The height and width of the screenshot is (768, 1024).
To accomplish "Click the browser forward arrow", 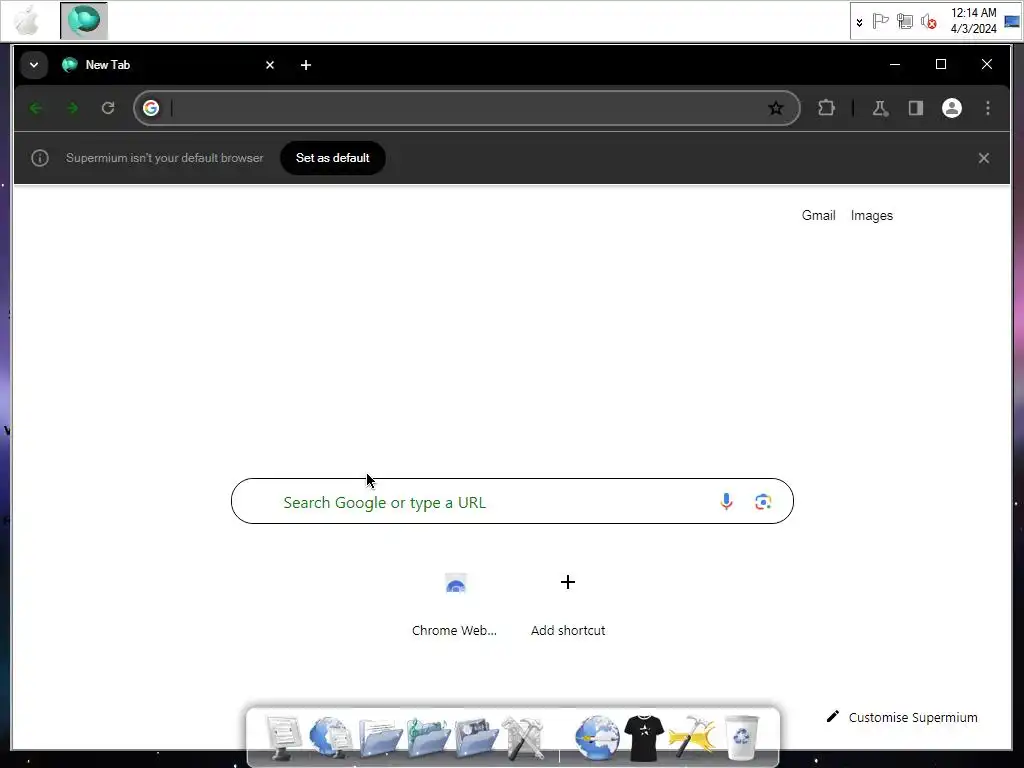I will pos(72,108).
